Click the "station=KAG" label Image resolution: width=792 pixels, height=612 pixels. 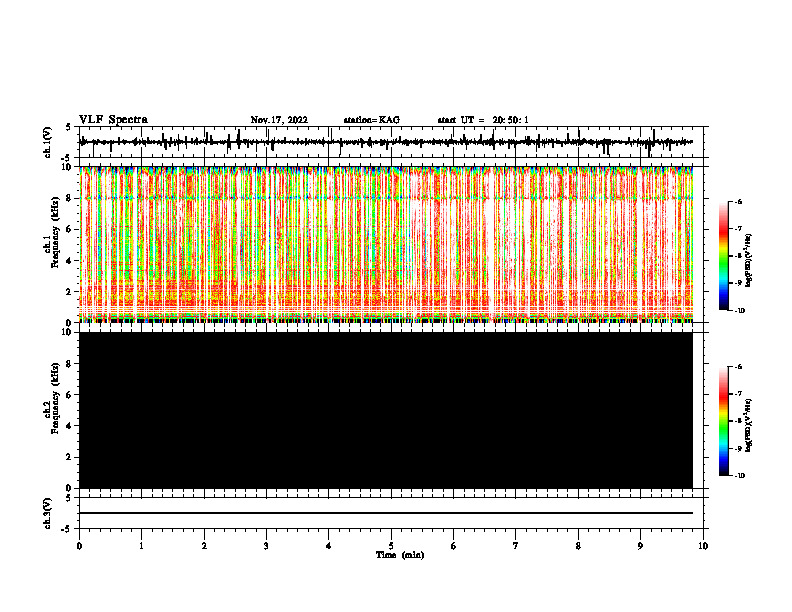(x=372, y=120)
